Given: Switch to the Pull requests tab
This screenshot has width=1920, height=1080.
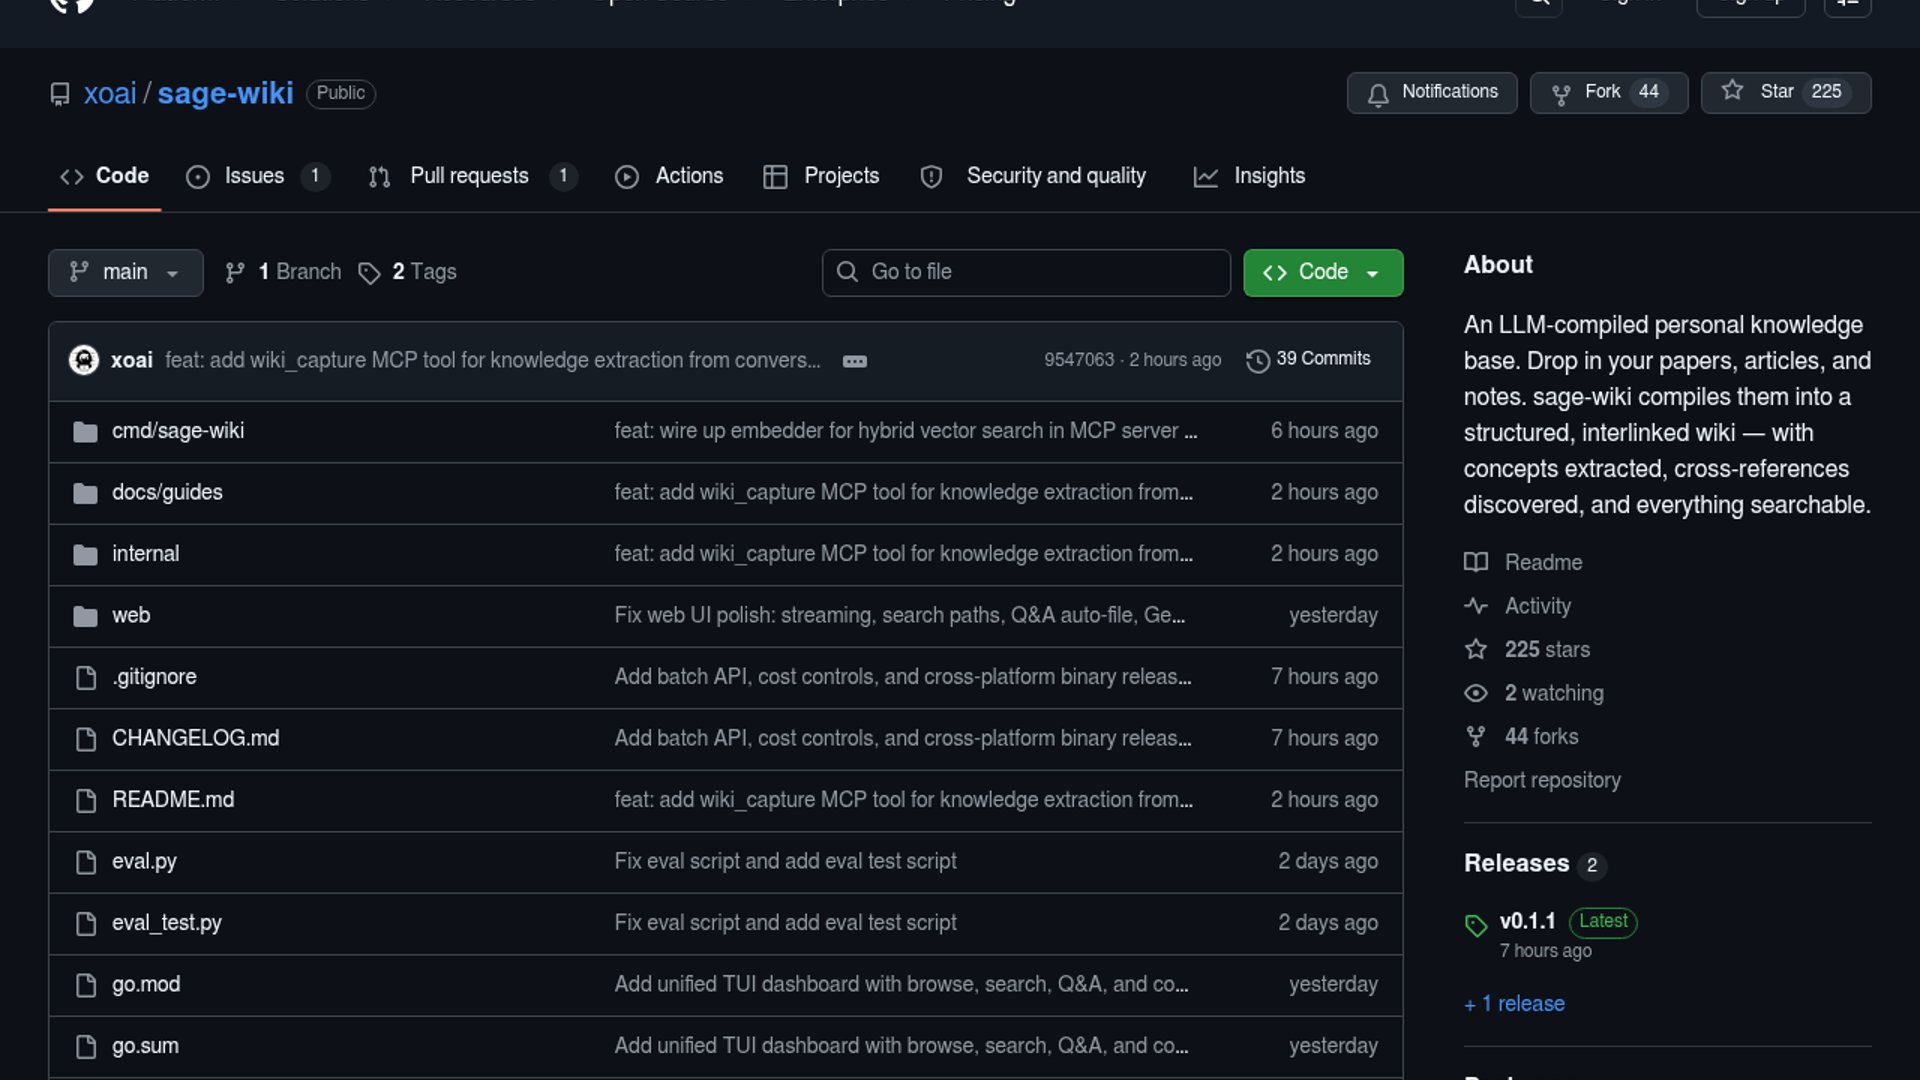Looking at the screenshot, I should [469, 176].
